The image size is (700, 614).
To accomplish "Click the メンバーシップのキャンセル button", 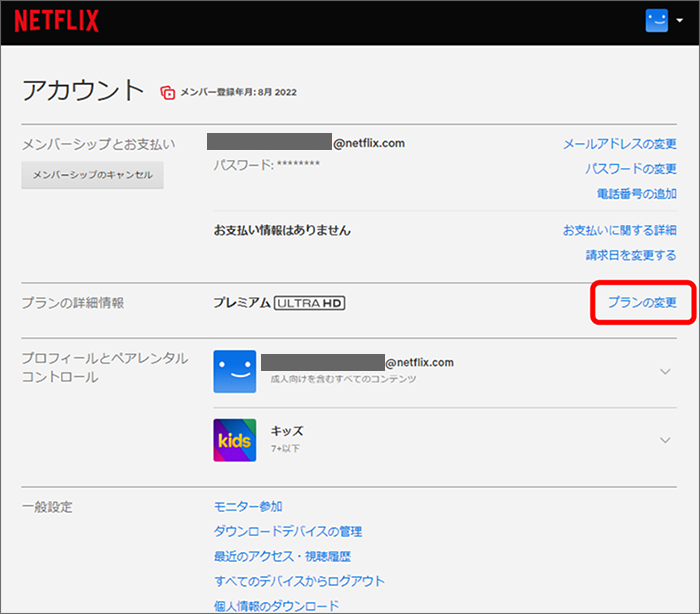I will click(x=93, y=175).
